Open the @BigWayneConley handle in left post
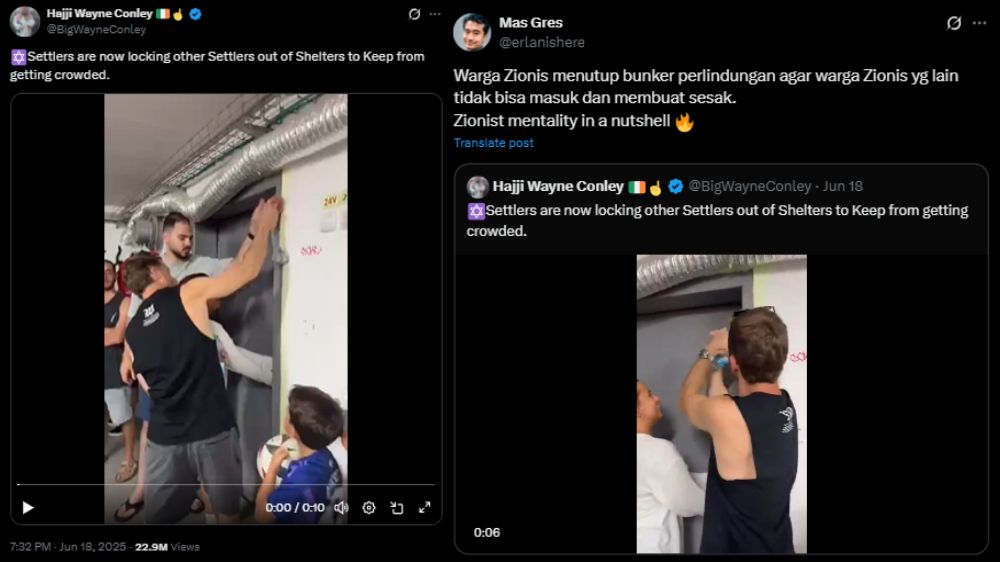Viewport: 1000px width, 562px height. (x=96, y=30)
